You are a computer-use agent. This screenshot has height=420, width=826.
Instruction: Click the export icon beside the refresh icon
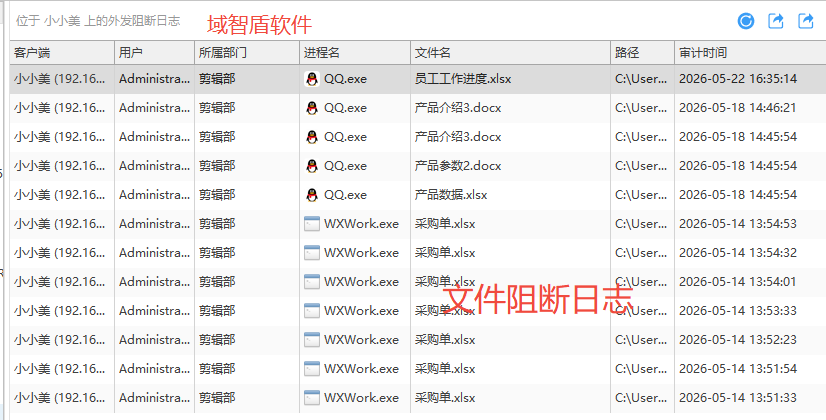coord(776,21)
